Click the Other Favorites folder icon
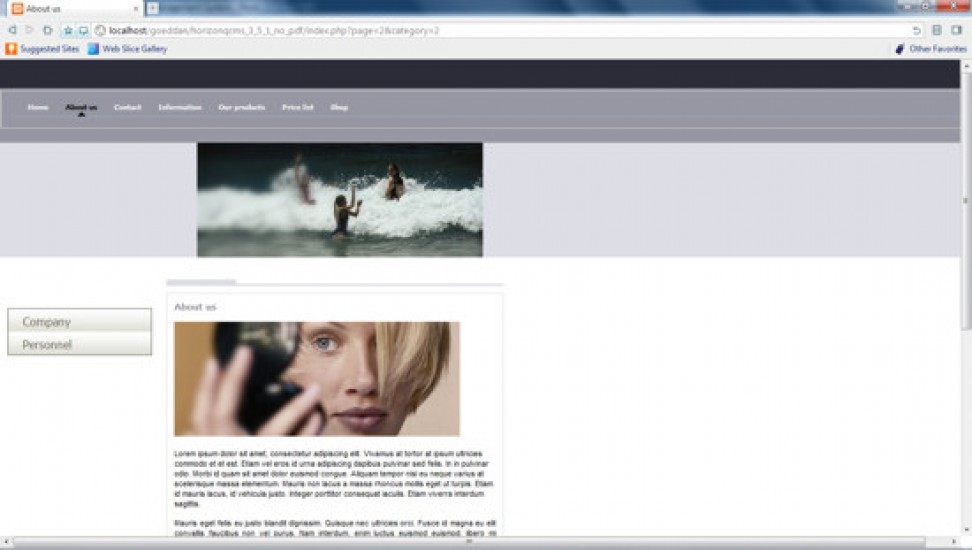The height and width of the screenshot is (550, 972). click(900, 49)
